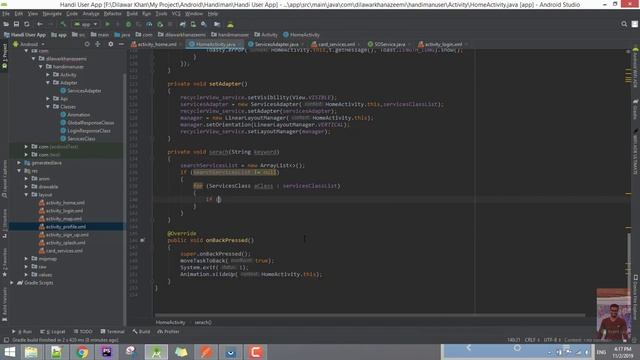Click the Profile app gauge icon
Screen dimensions: 640x360
pos(149,24)
